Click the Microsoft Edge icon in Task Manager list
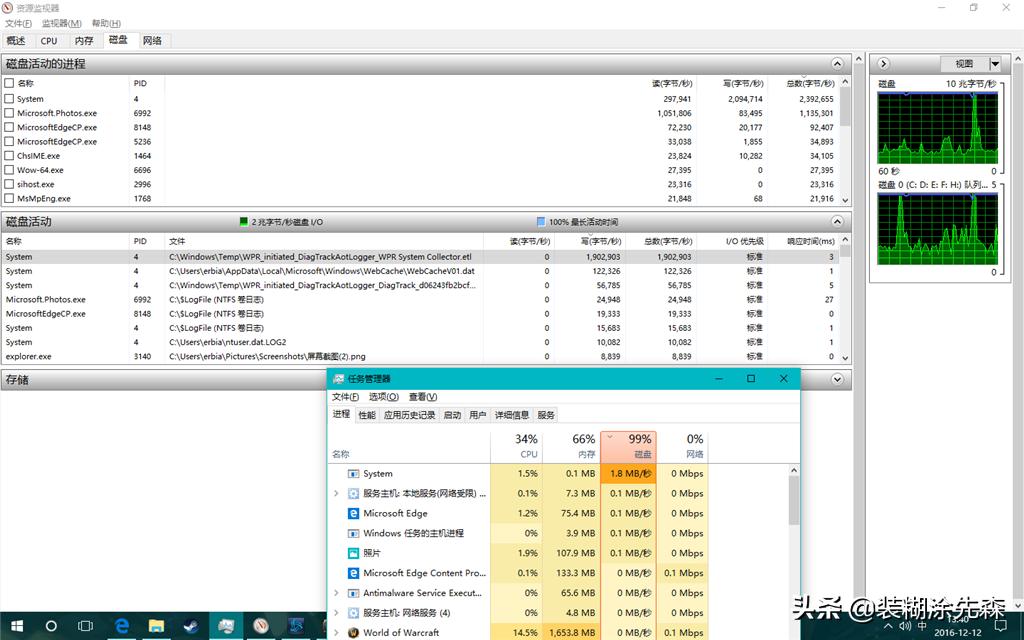 [353, 513]
